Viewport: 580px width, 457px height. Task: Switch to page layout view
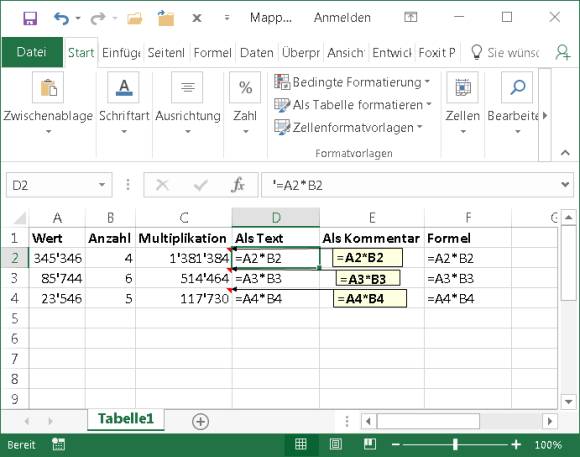click(335, 444)
